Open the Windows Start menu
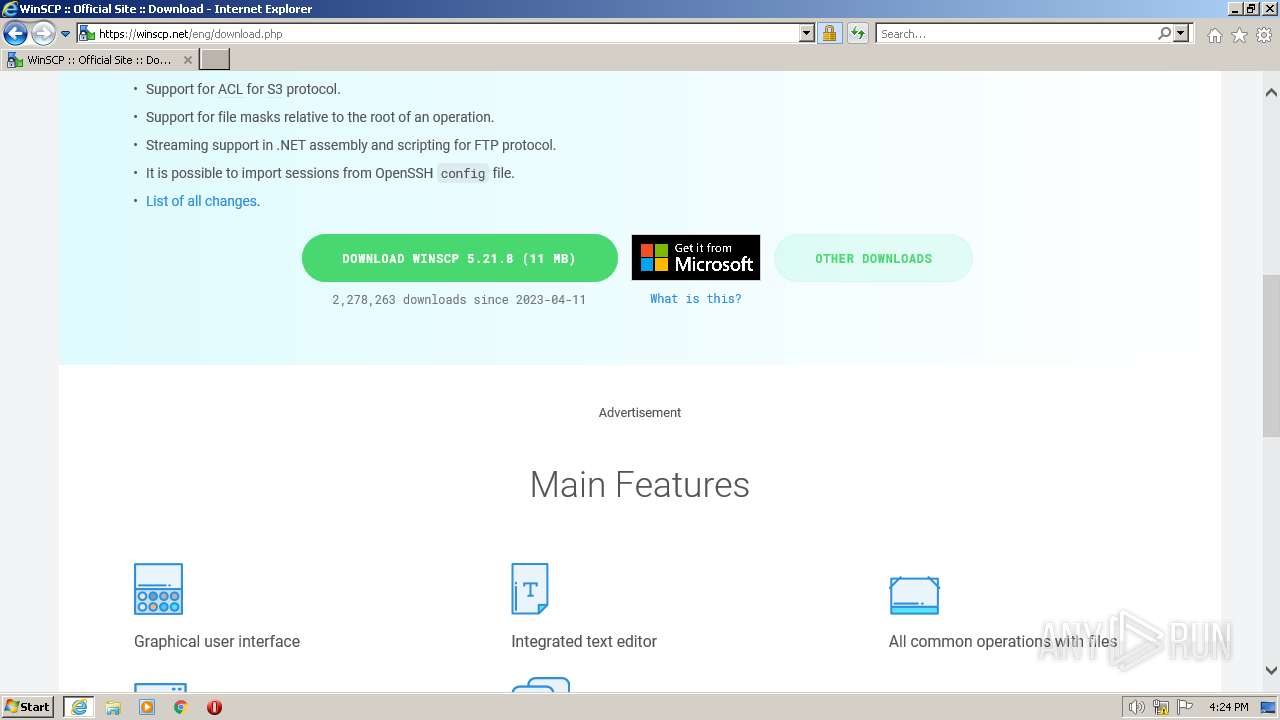The height and width of the screenshot is (720, 1280). 28,707
